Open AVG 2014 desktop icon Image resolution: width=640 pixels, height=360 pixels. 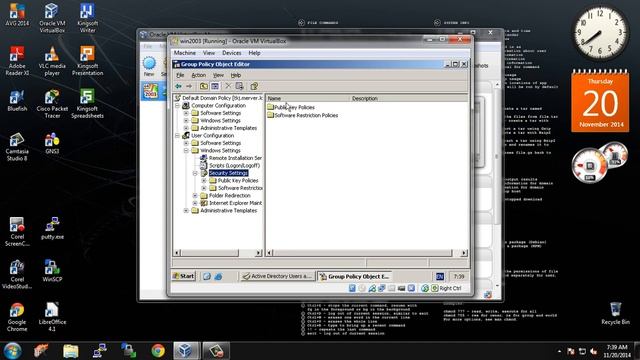[17, 15]
